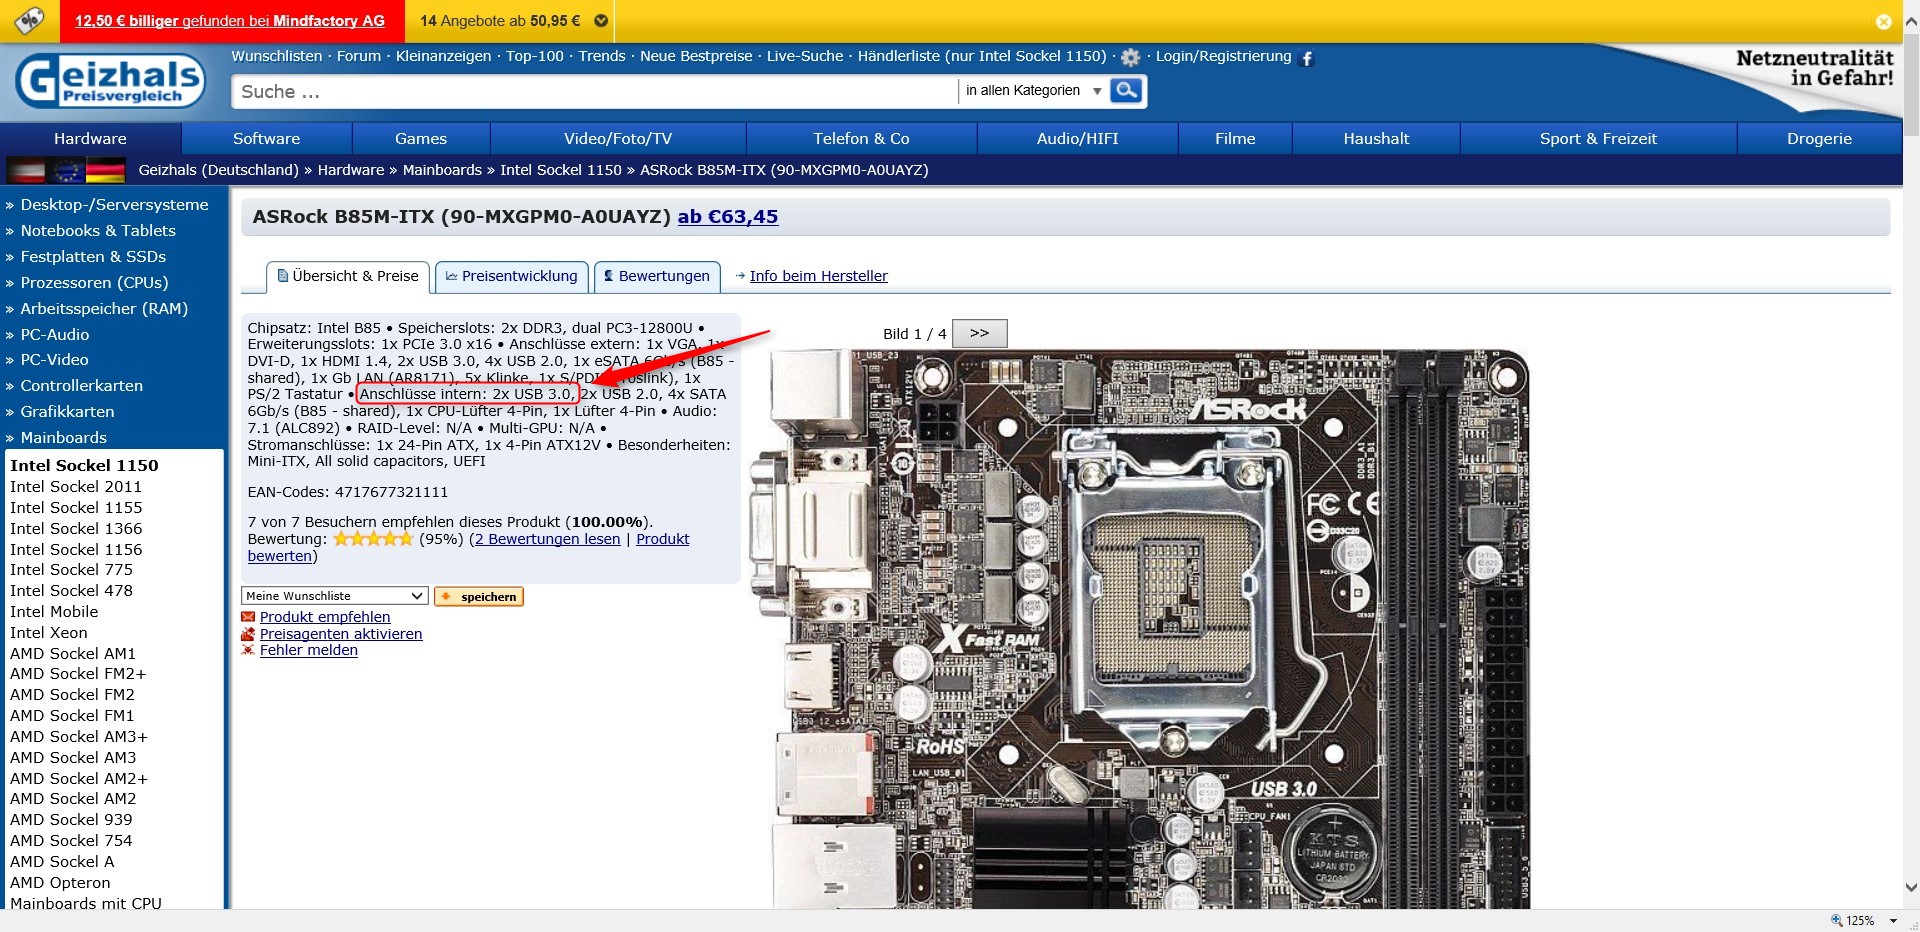
Task: Open the Wunschlisten link
Action: [x=277, y=57]
